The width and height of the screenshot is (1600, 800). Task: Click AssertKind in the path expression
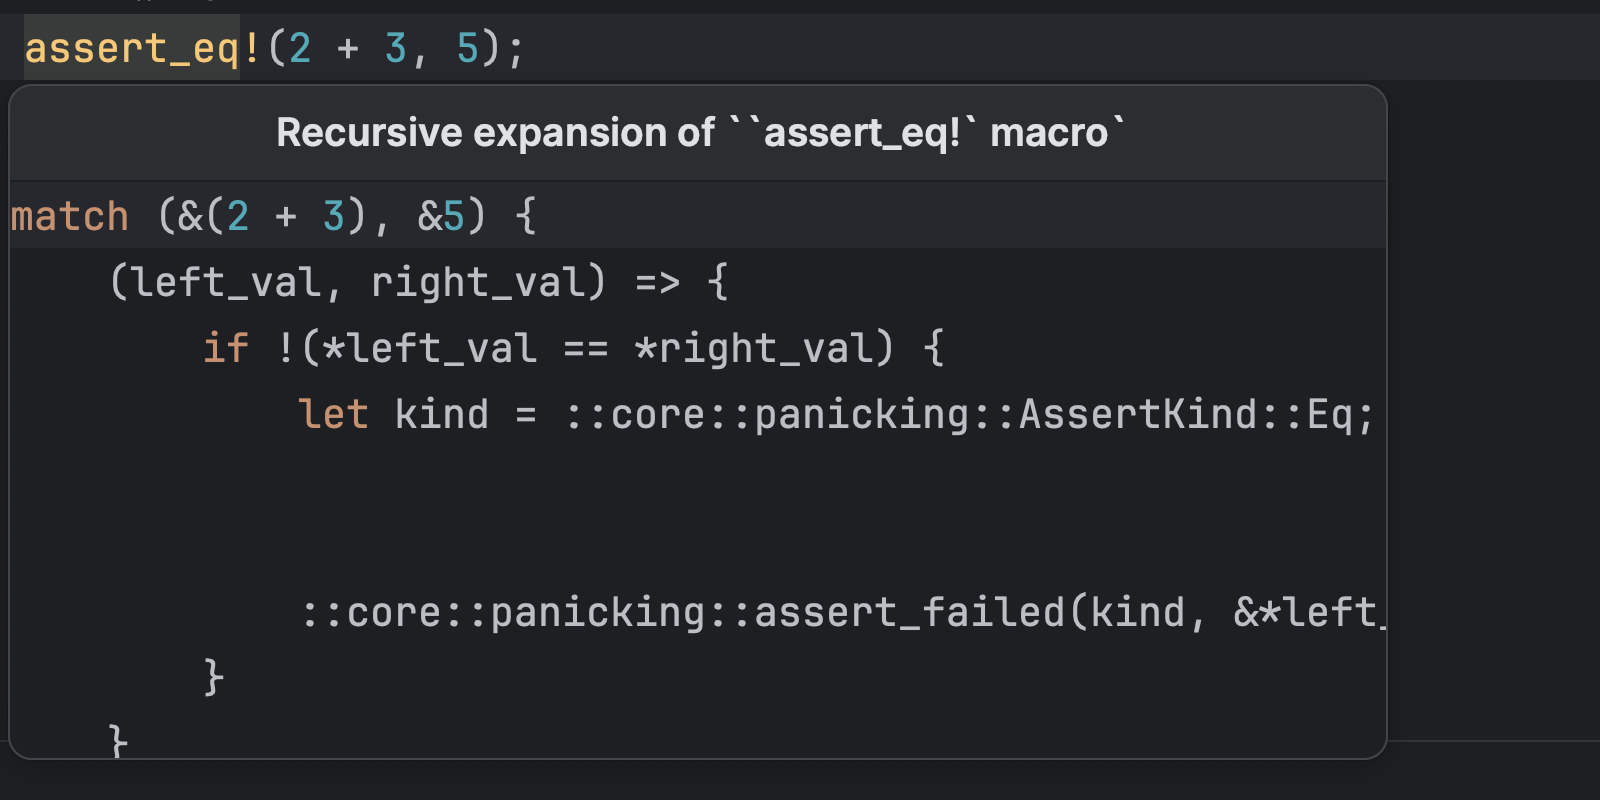pyautogui.click(x=1138, y=414)
